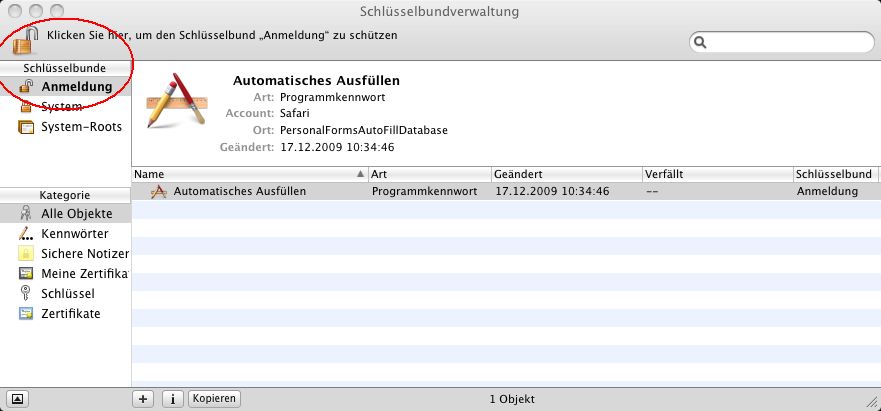Sort entries by Art column header
Image resolution: width=881 pixels, height=411 pixels.
pos(430,174)
